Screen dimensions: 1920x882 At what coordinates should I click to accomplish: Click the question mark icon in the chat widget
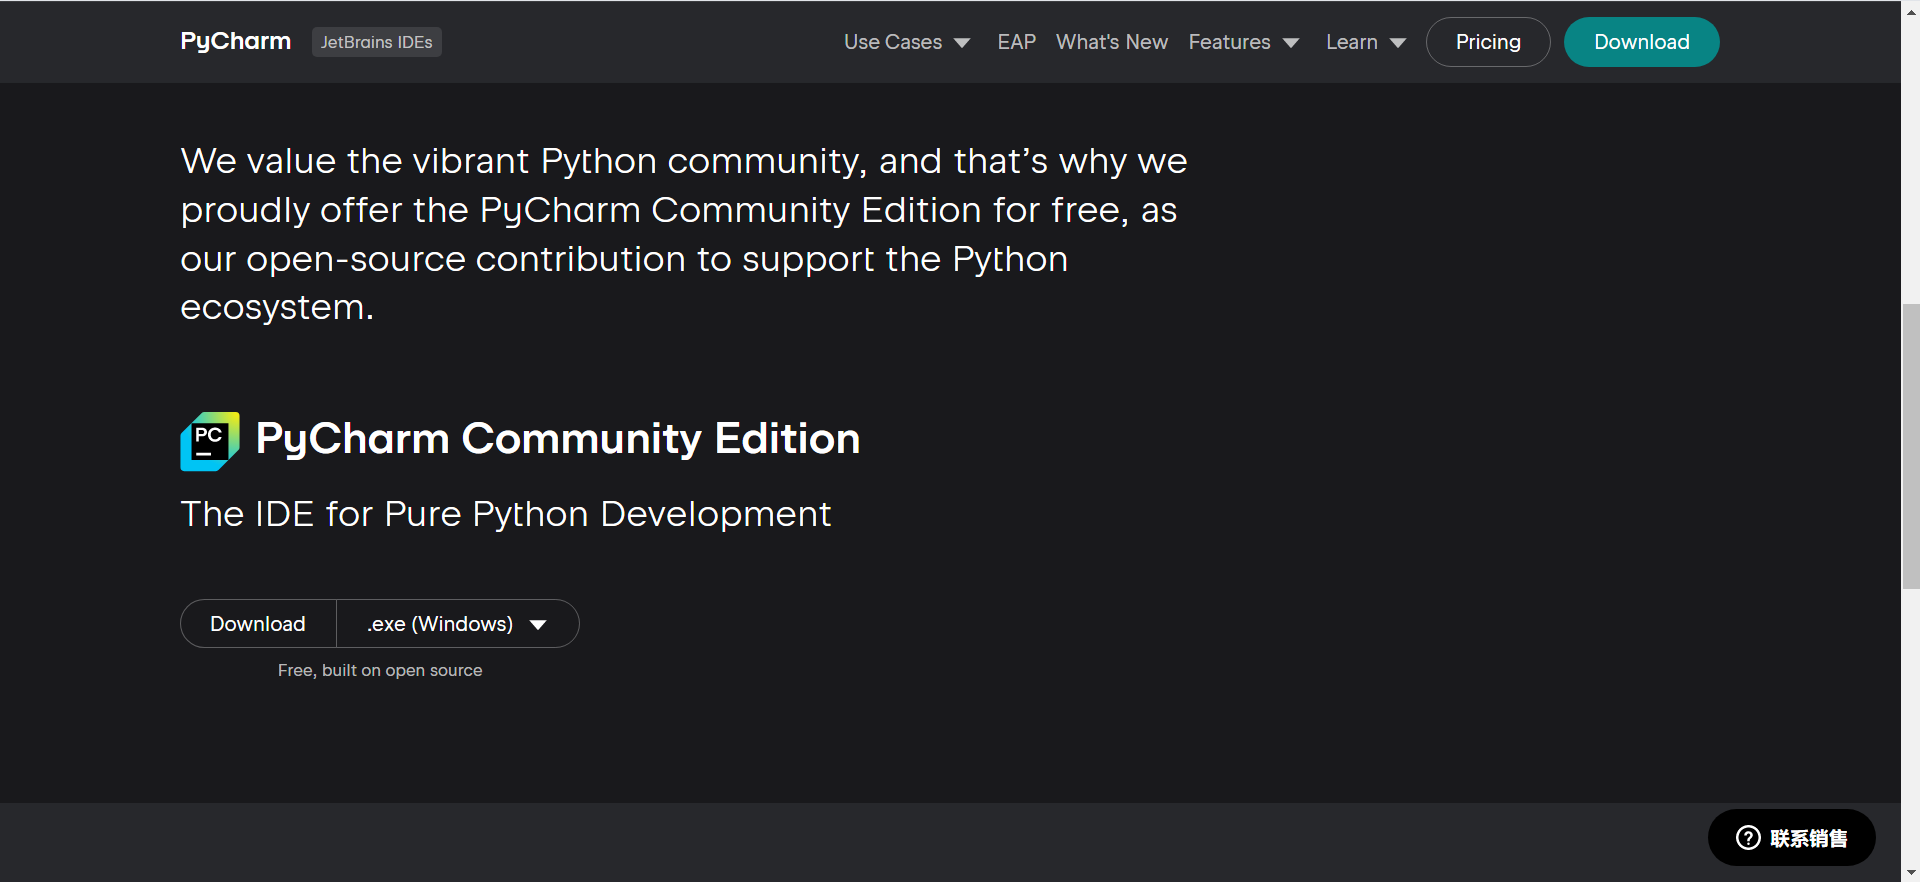point(1748,838)
